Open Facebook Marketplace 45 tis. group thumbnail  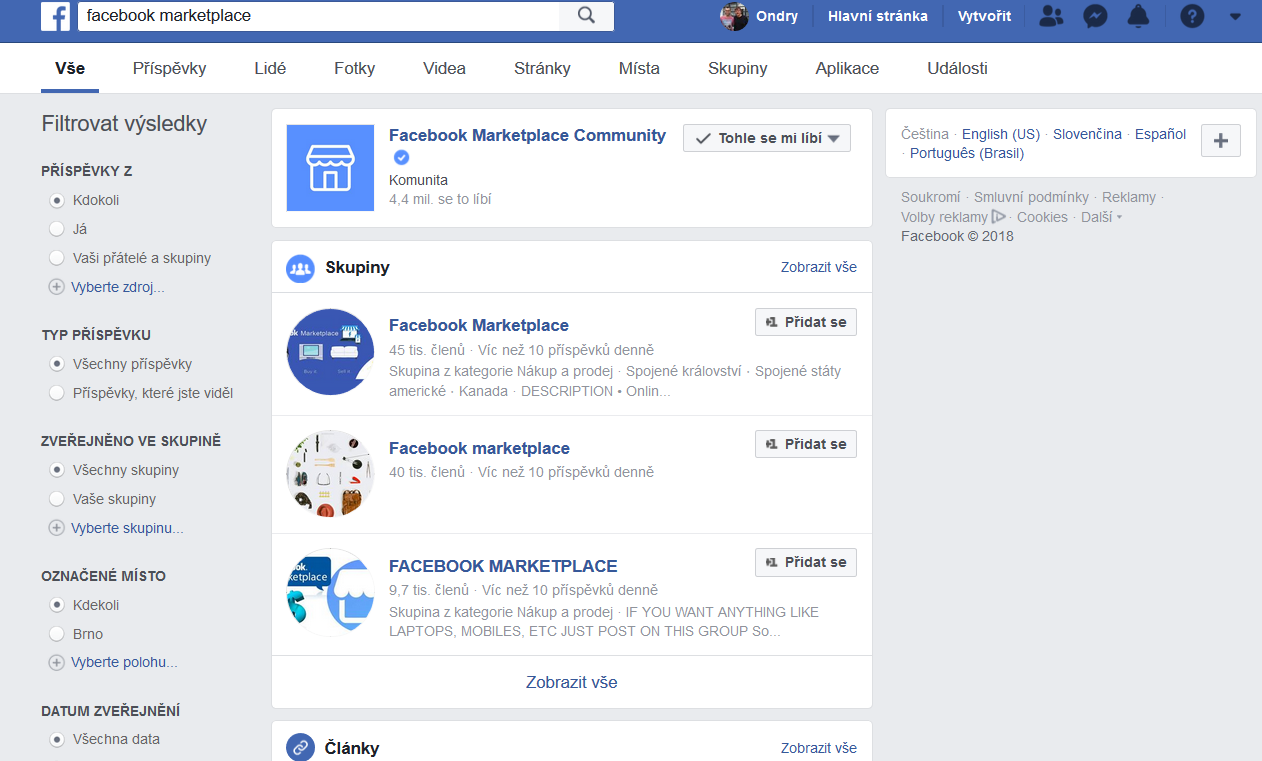pyautogui.click(x=330, y=351)
